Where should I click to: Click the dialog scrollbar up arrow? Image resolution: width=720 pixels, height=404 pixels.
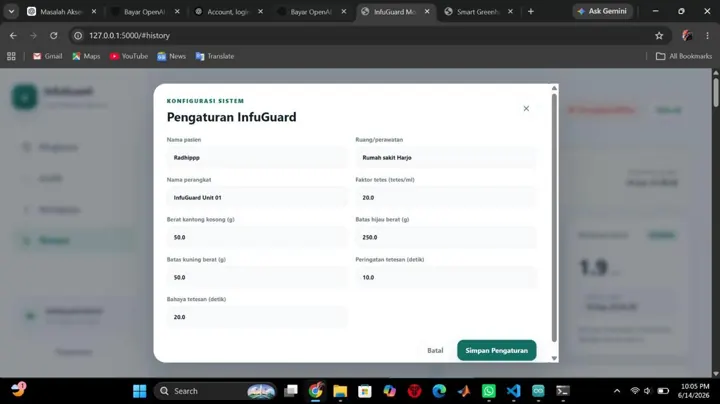click(554, 88)
